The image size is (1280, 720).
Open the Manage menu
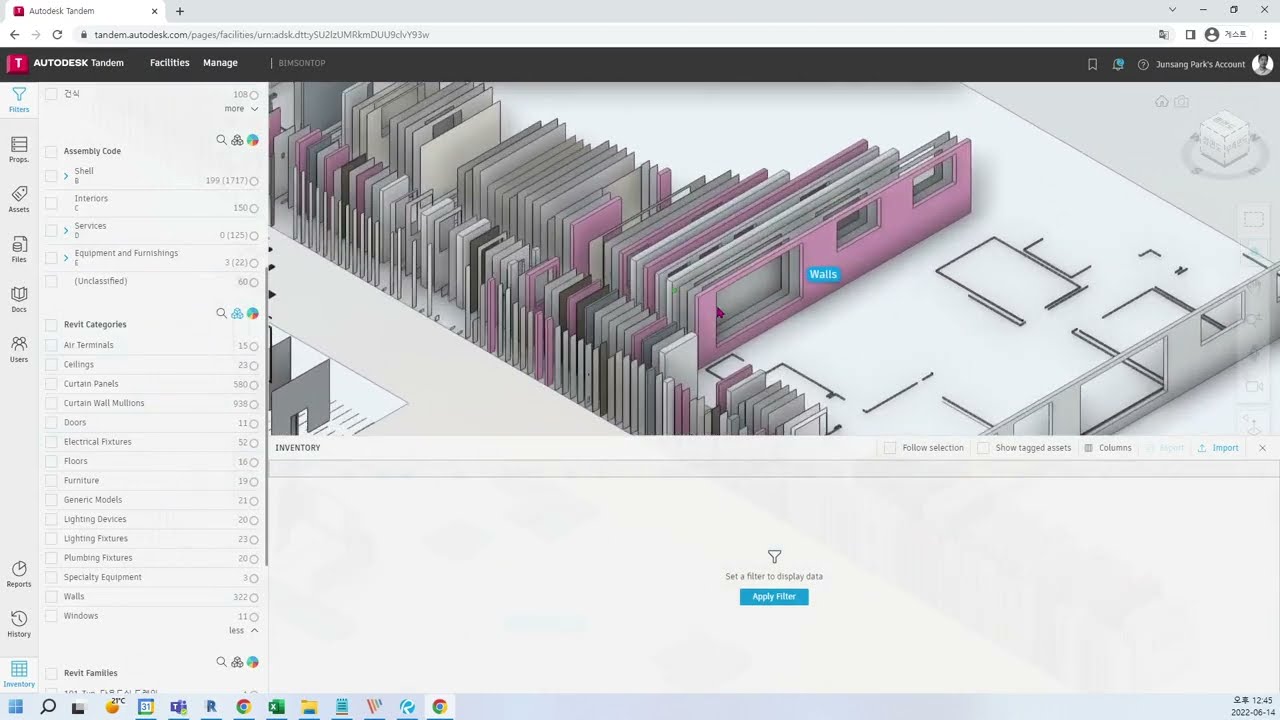220,63
